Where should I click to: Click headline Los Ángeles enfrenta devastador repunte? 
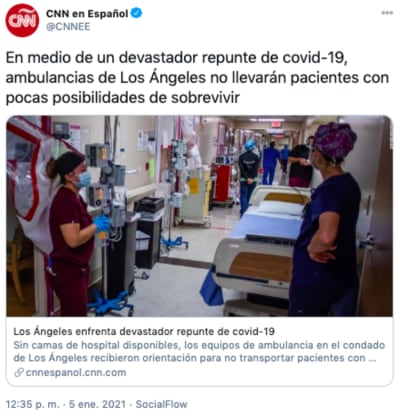(x=144, y=332)
